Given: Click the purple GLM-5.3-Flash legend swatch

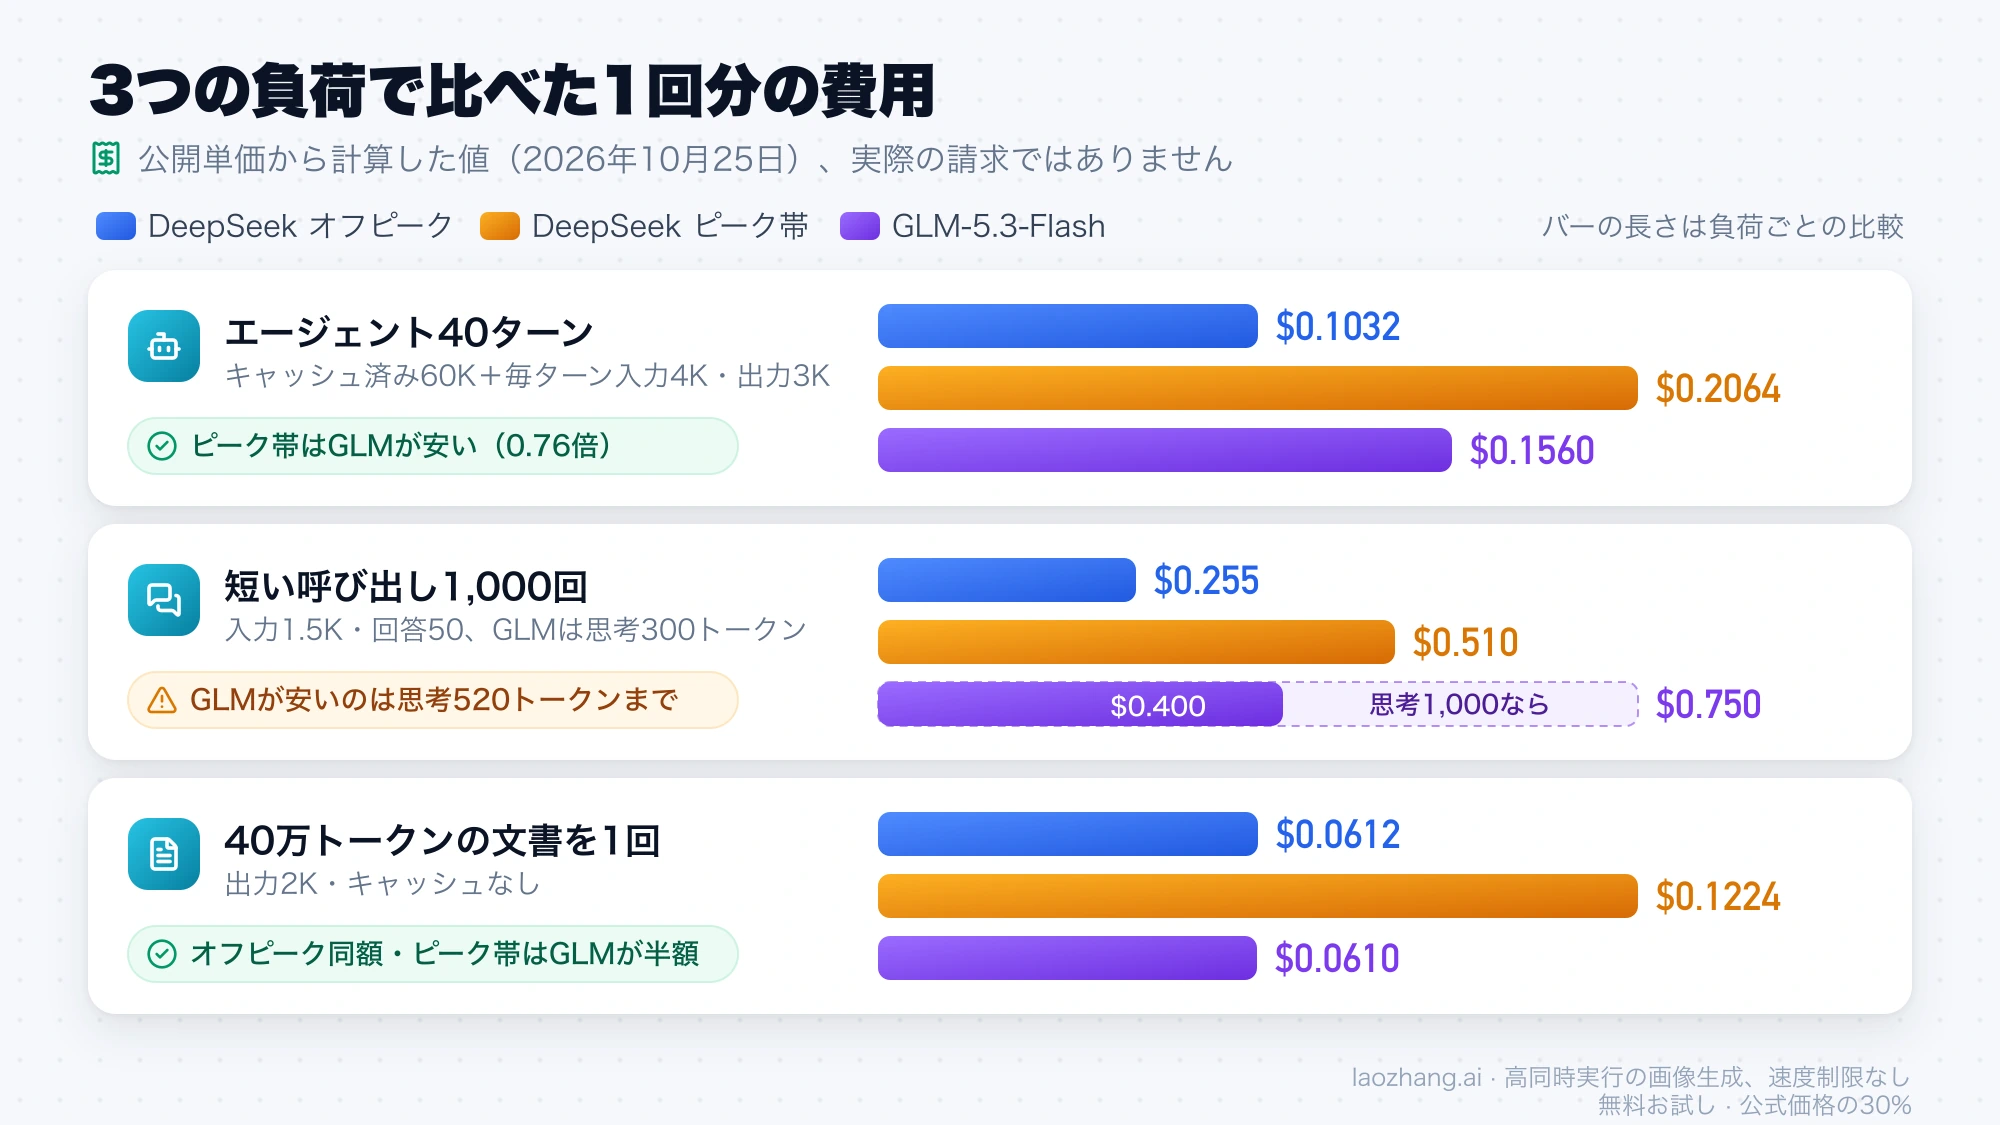Looking at the screenshot, I should (860, 226).
